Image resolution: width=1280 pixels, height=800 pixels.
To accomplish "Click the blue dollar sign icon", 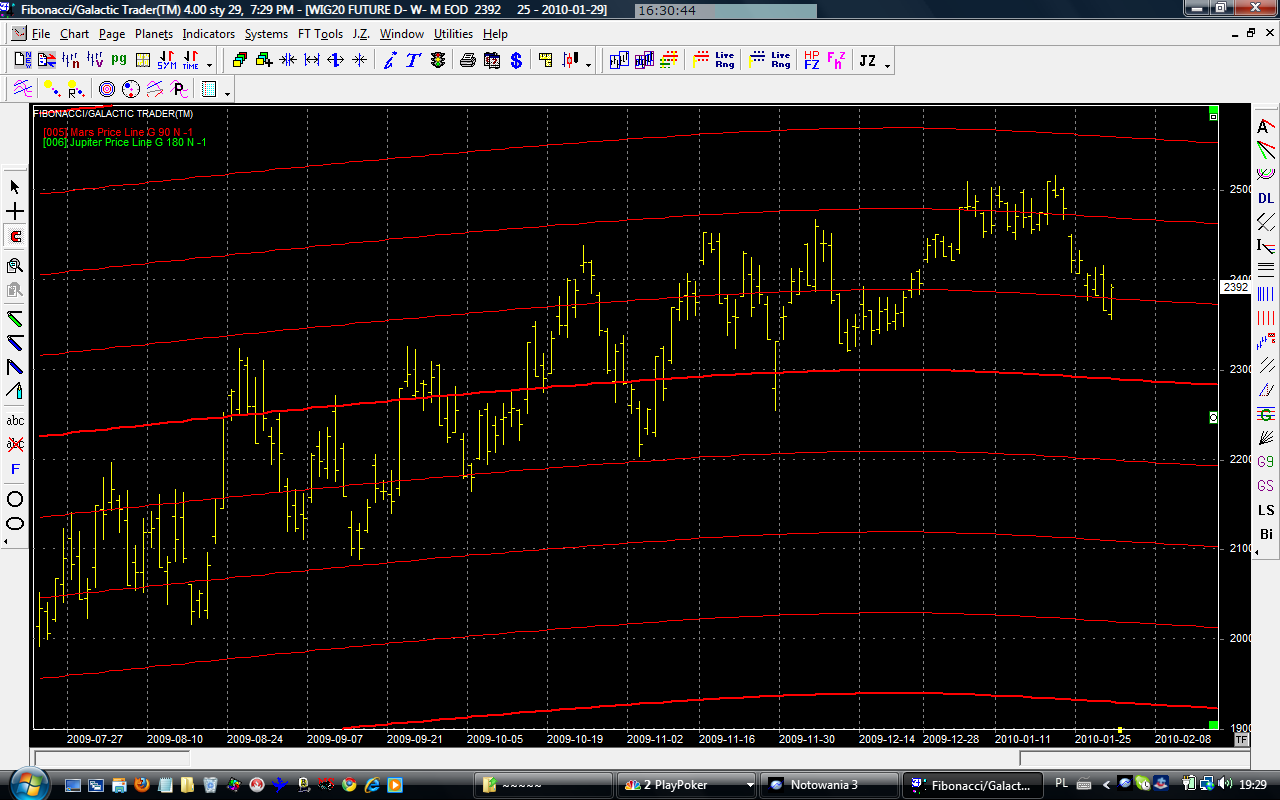I will pyautogui.click(x=516, y=60).
